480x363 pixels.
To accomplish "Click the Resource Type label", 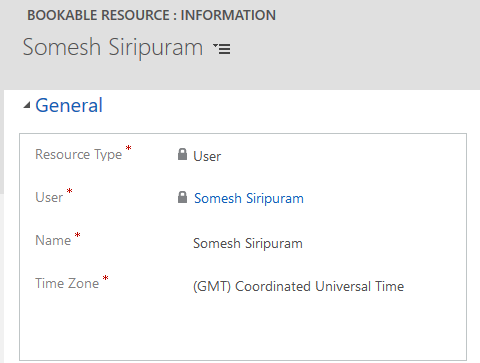I will [79, 155].
